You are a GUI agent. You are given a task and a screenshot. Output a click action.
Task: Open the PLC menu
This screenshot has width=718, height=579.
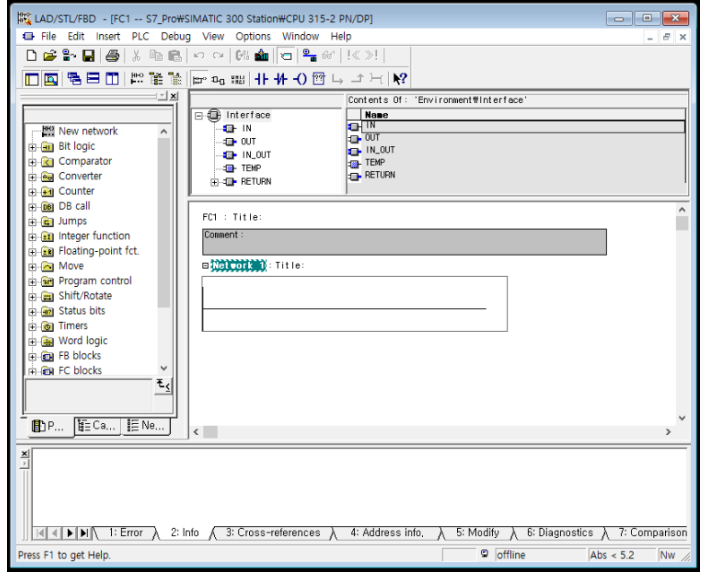pos(140,37)
